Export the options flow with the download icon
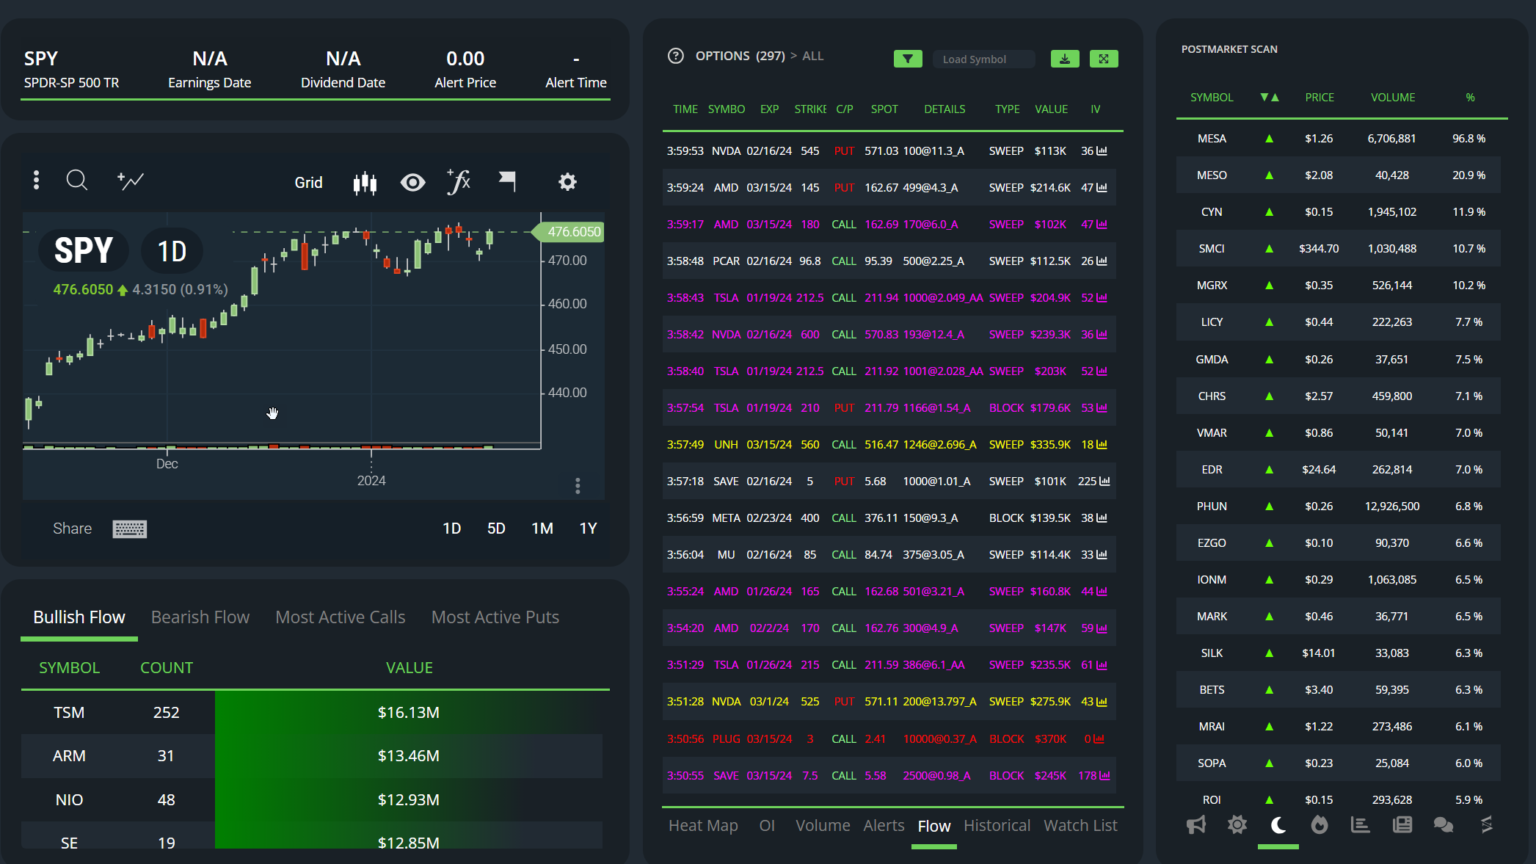This screenshot has height=864, width=1536. pyautogui.click(x=1064, y=59)
